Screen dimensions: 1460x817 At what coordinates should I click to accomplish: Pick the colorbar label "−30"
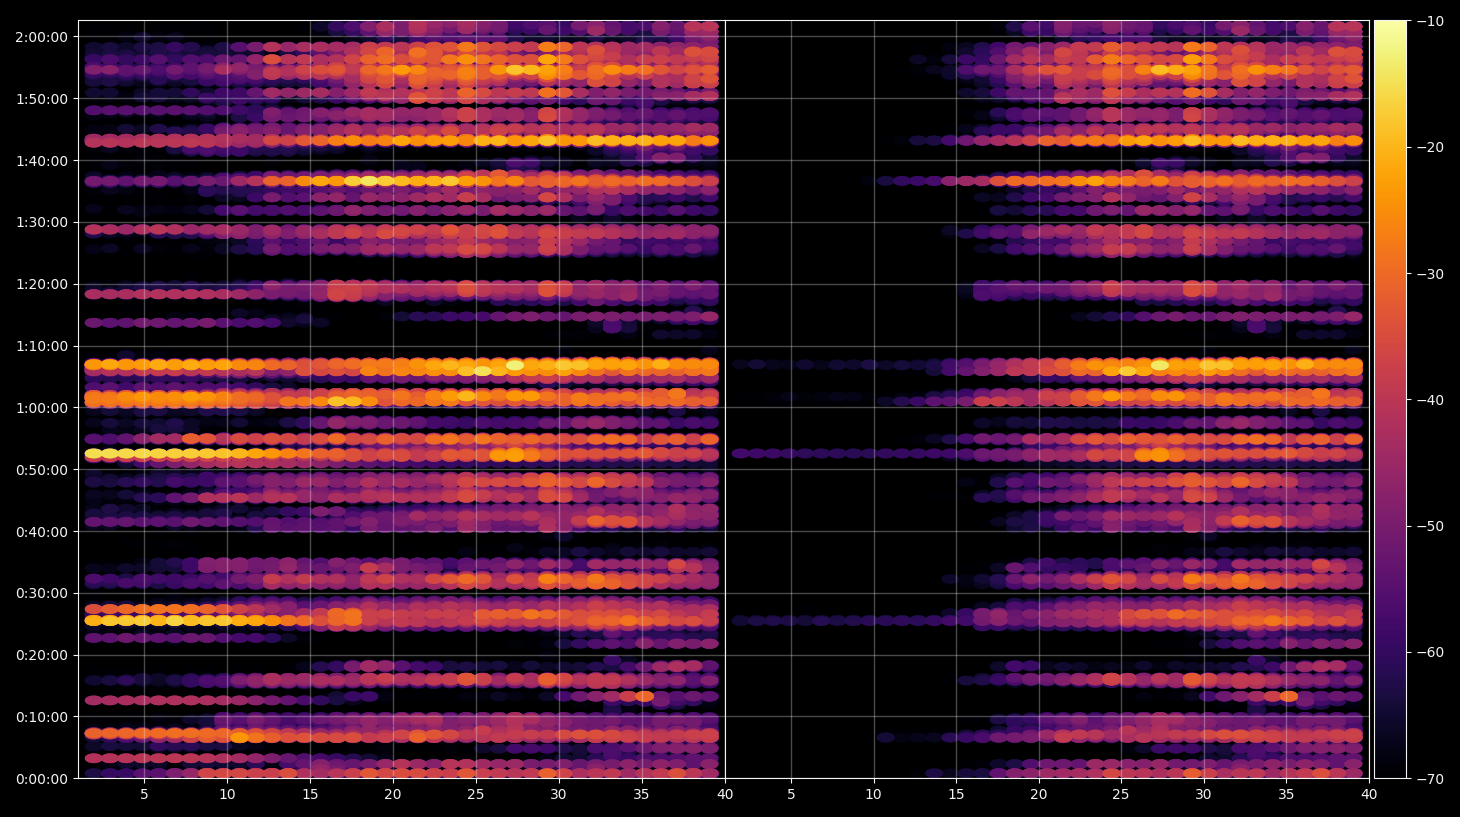pyautogui.click(x=1430, y=274)
